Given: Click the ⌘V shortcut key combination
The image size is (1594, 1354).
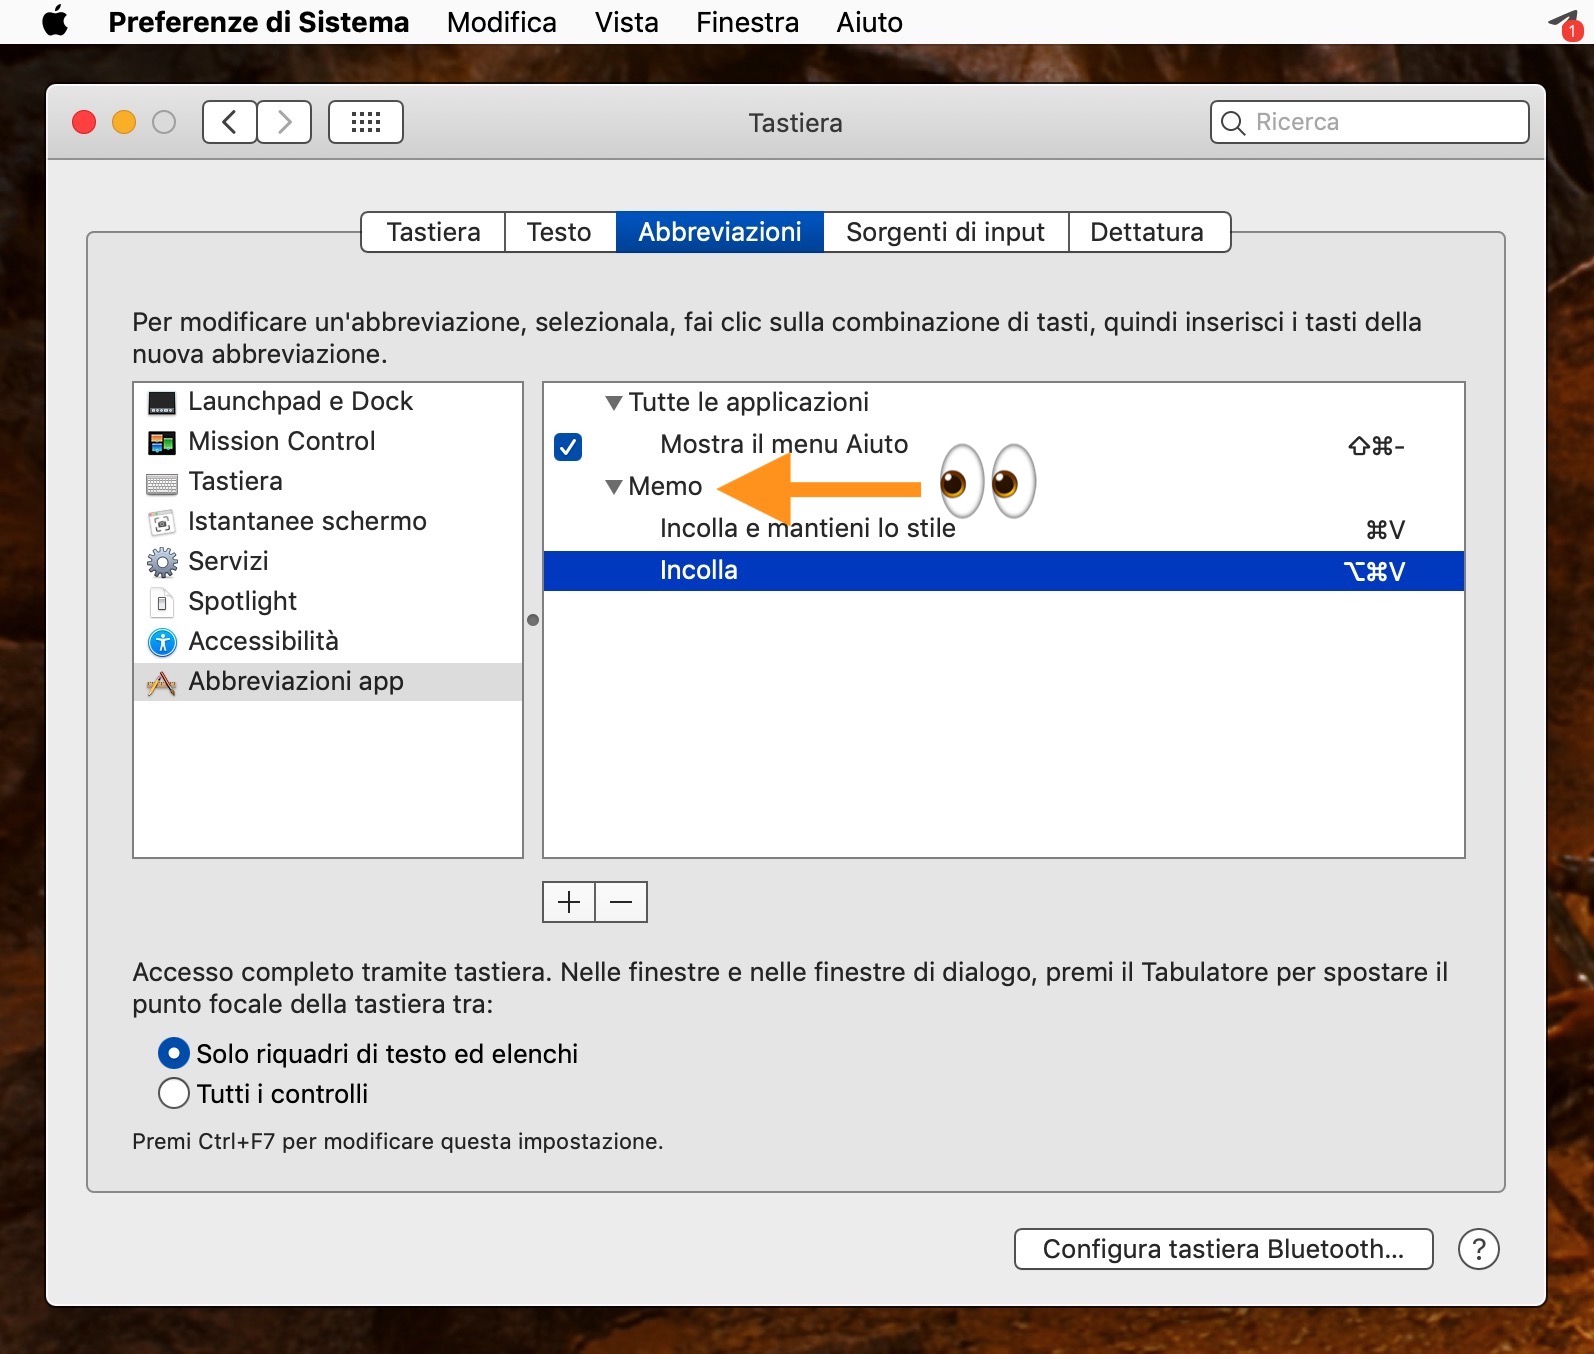Looking at the screenshot, I should point(1385,529).
